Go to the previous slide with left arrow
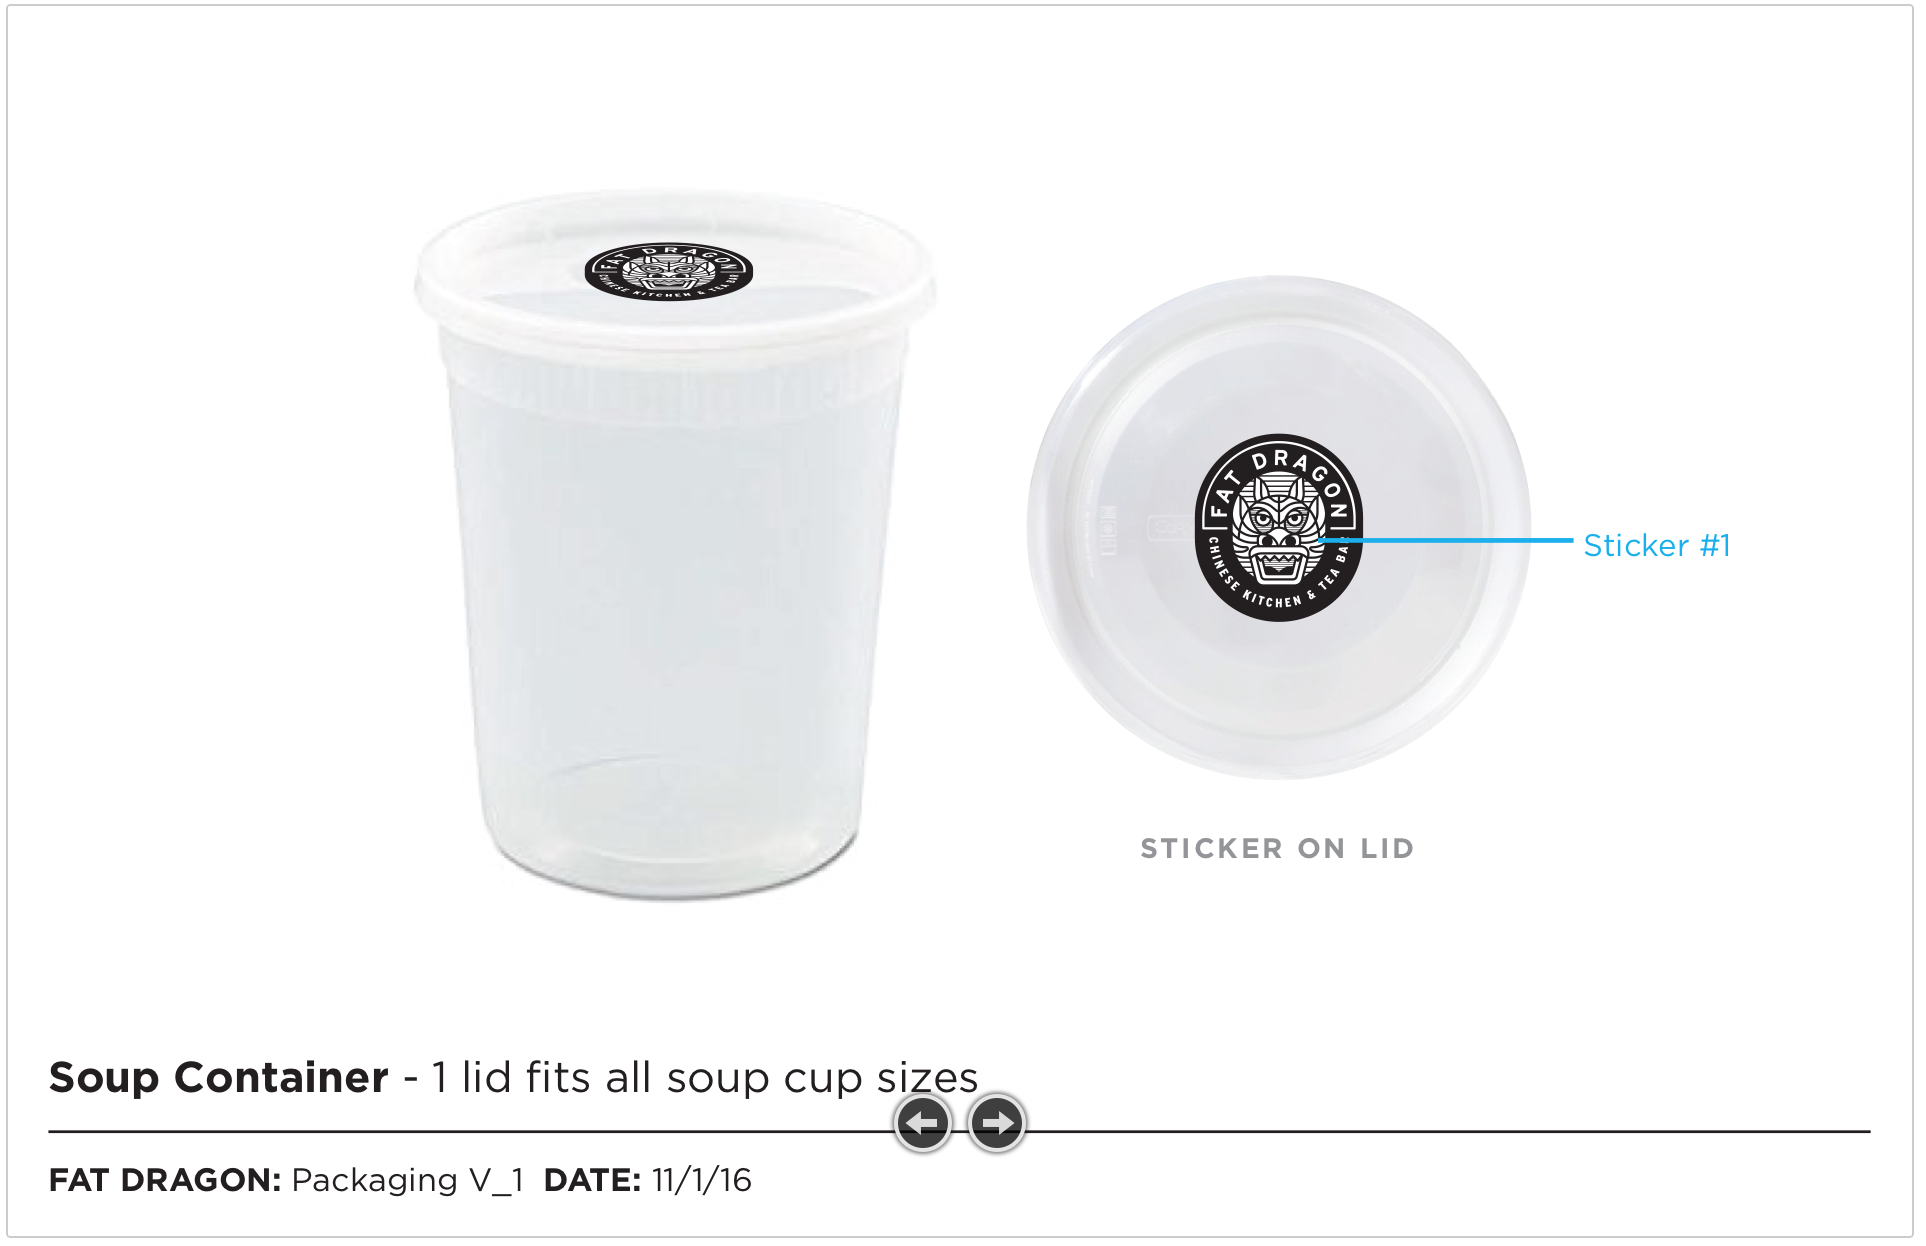The image size is (1926, 1246). tap(922, 1124)
